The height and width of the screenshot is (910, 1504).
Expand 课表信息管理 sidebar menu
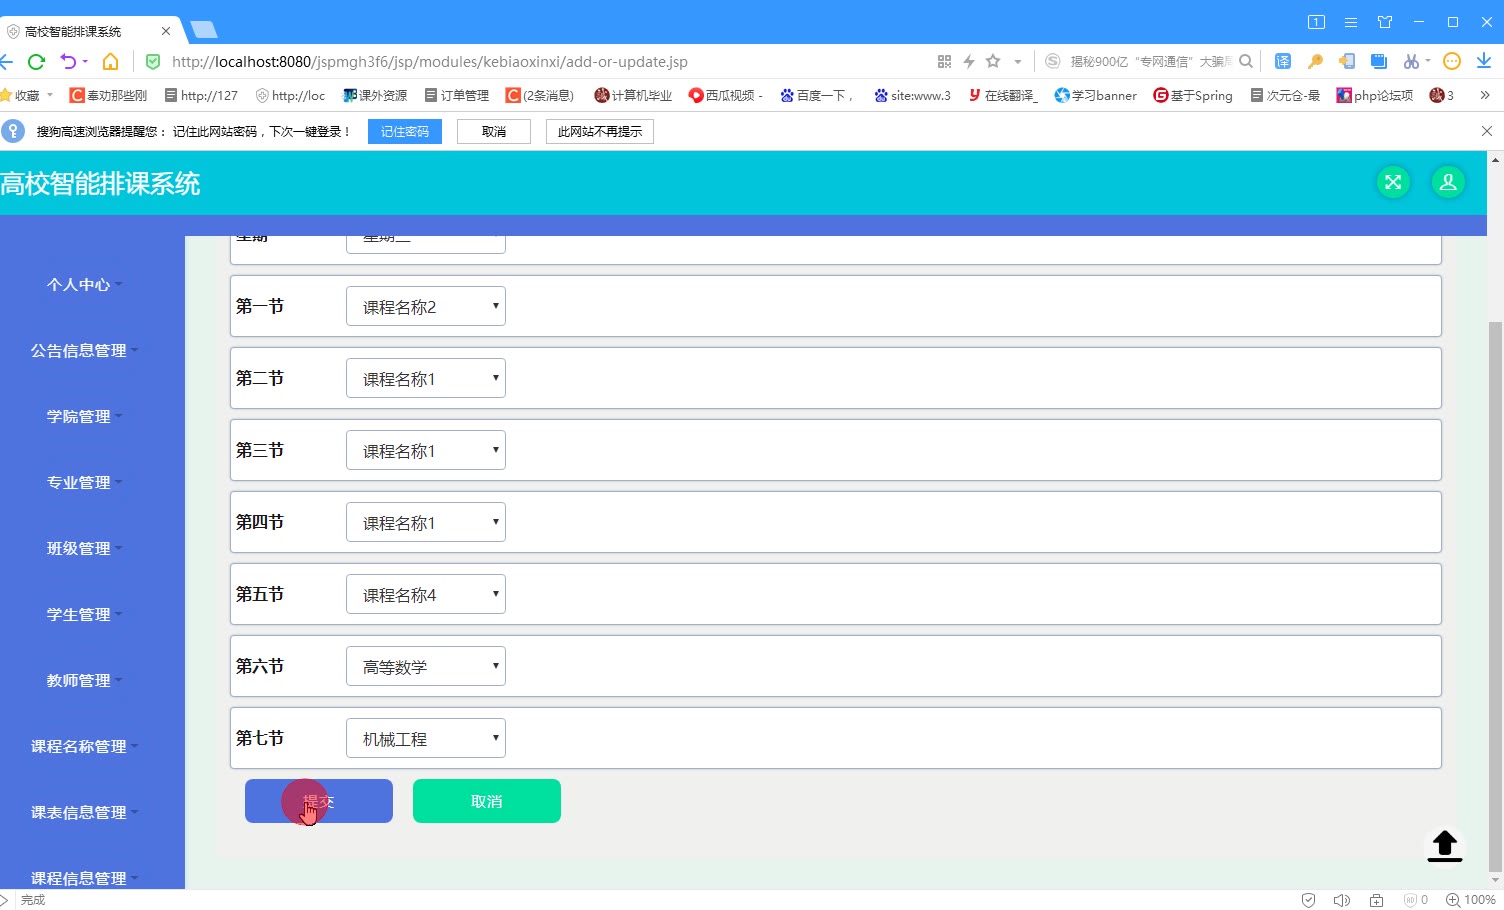pyautogui.click(x=84, y=813)
